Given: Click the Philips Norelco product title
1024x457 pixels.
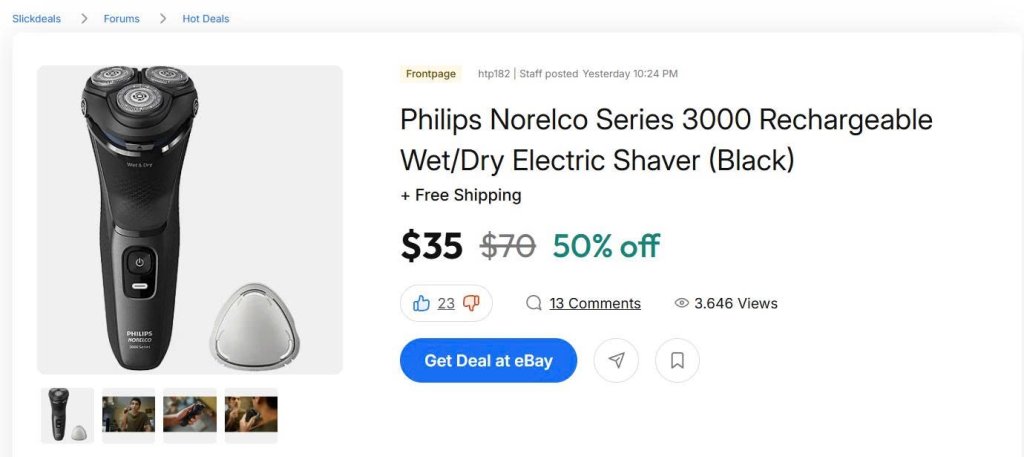Looking at the screenshot, I should pos(666,139).
